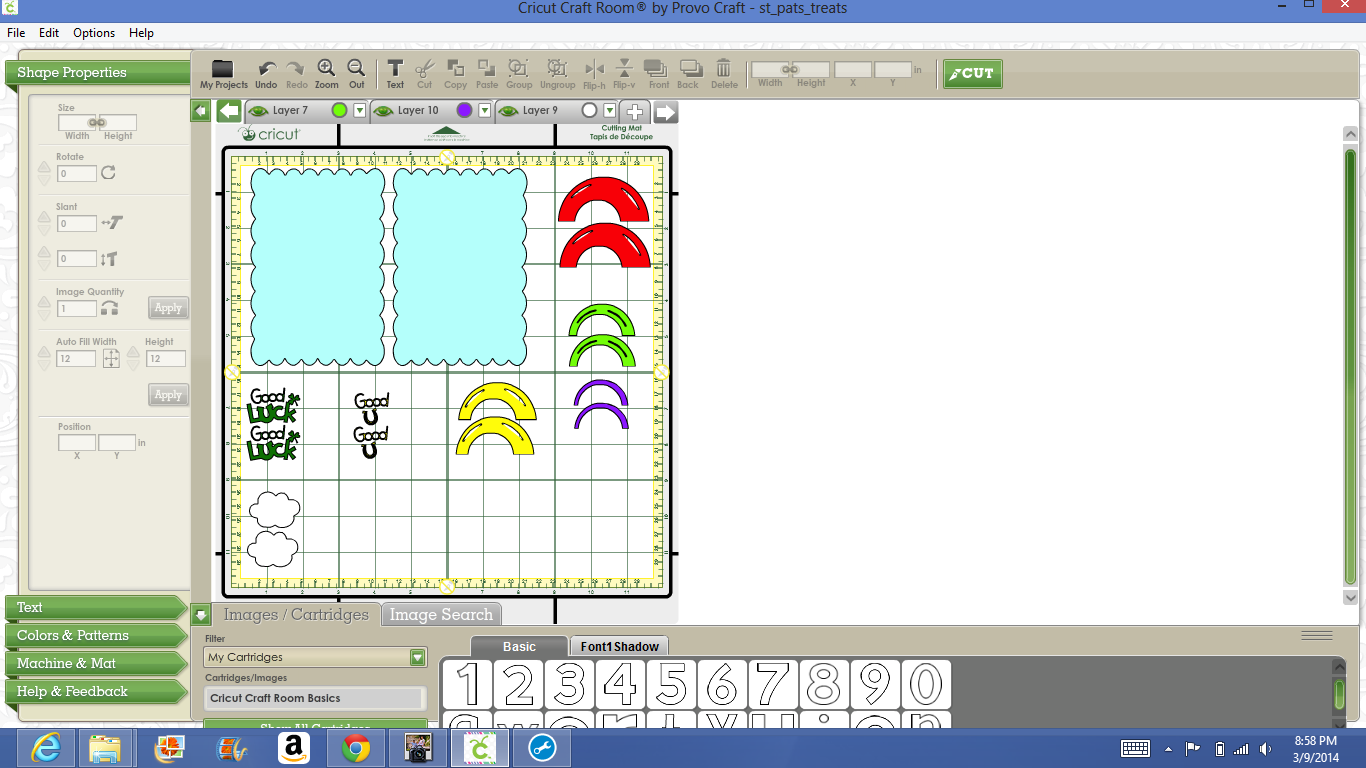Switch to Font1 Shadow tab
1366x768 pixels.
coord(619,647)
